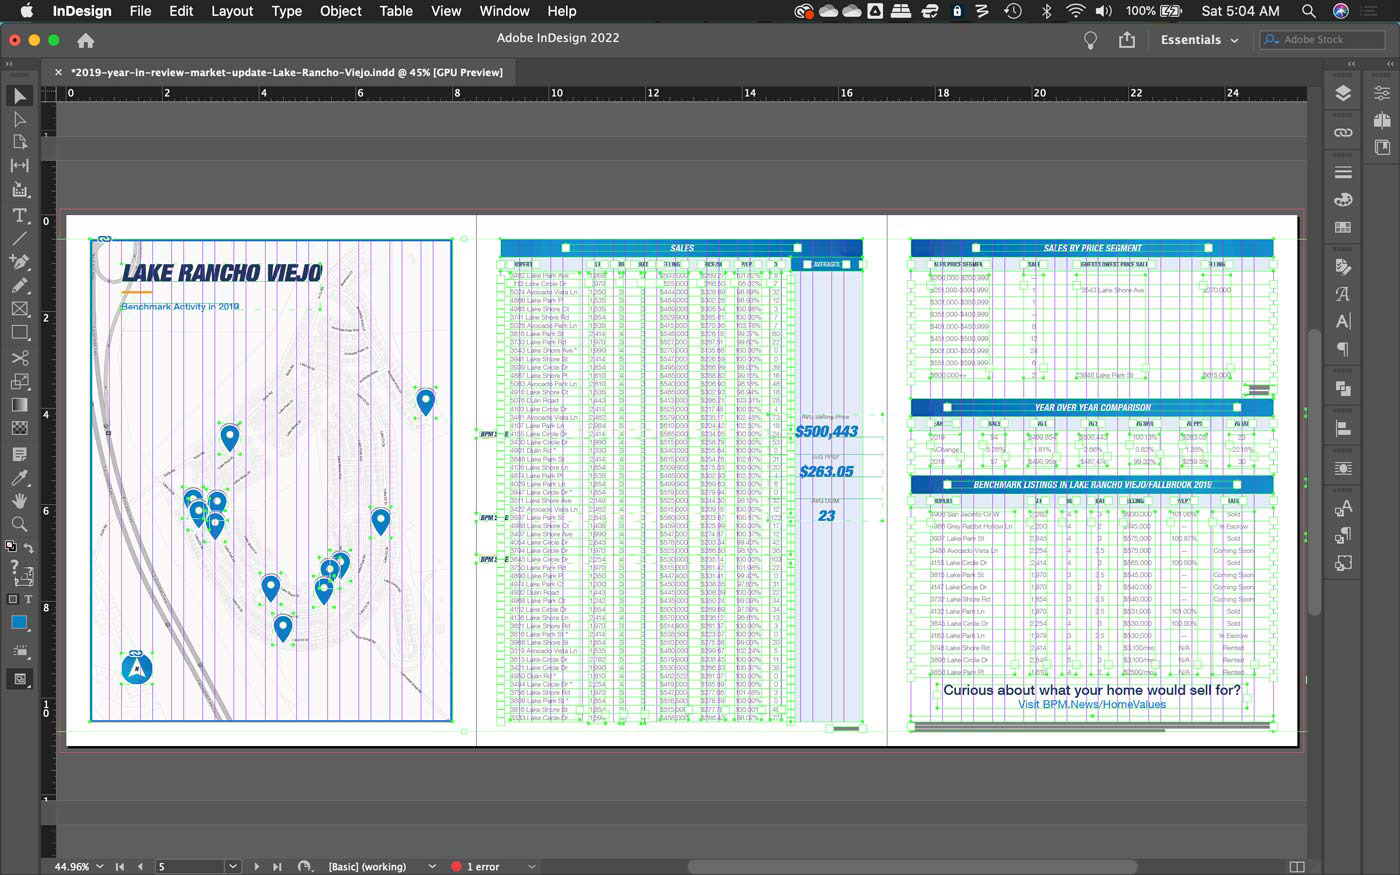The width and height of the screenshot is (1400, 875).
Task: Select the Content Collector tool
Action: point(19,190)
